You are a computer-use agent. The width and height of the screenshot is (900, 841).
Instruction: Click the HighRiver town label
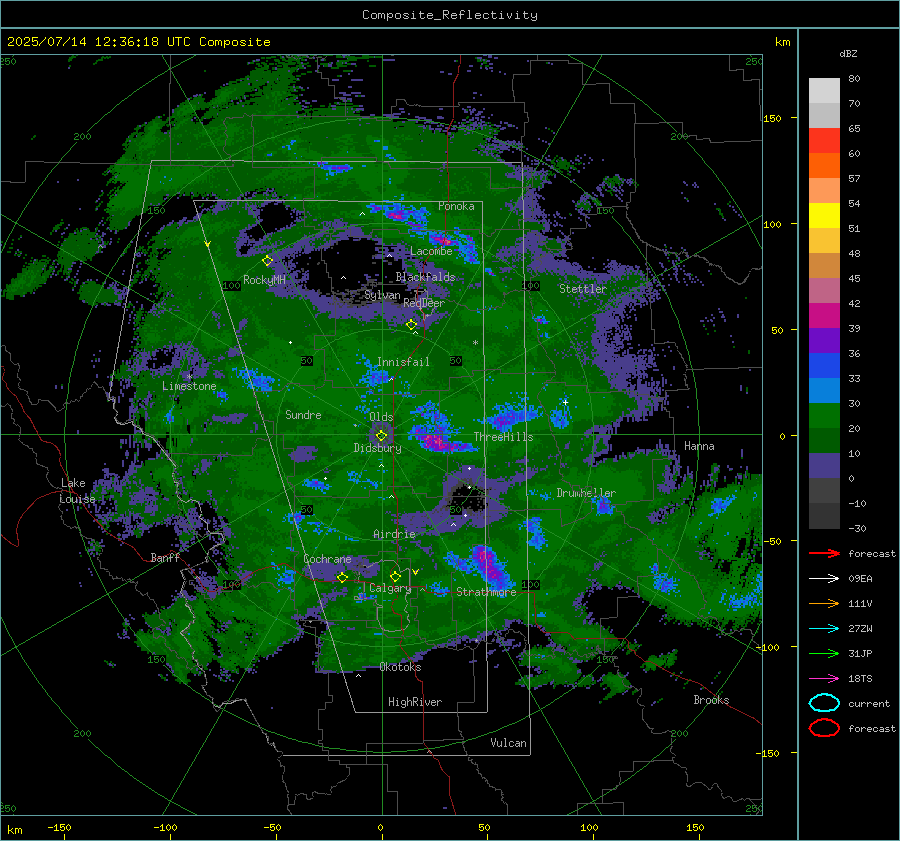tap(415, 702)
